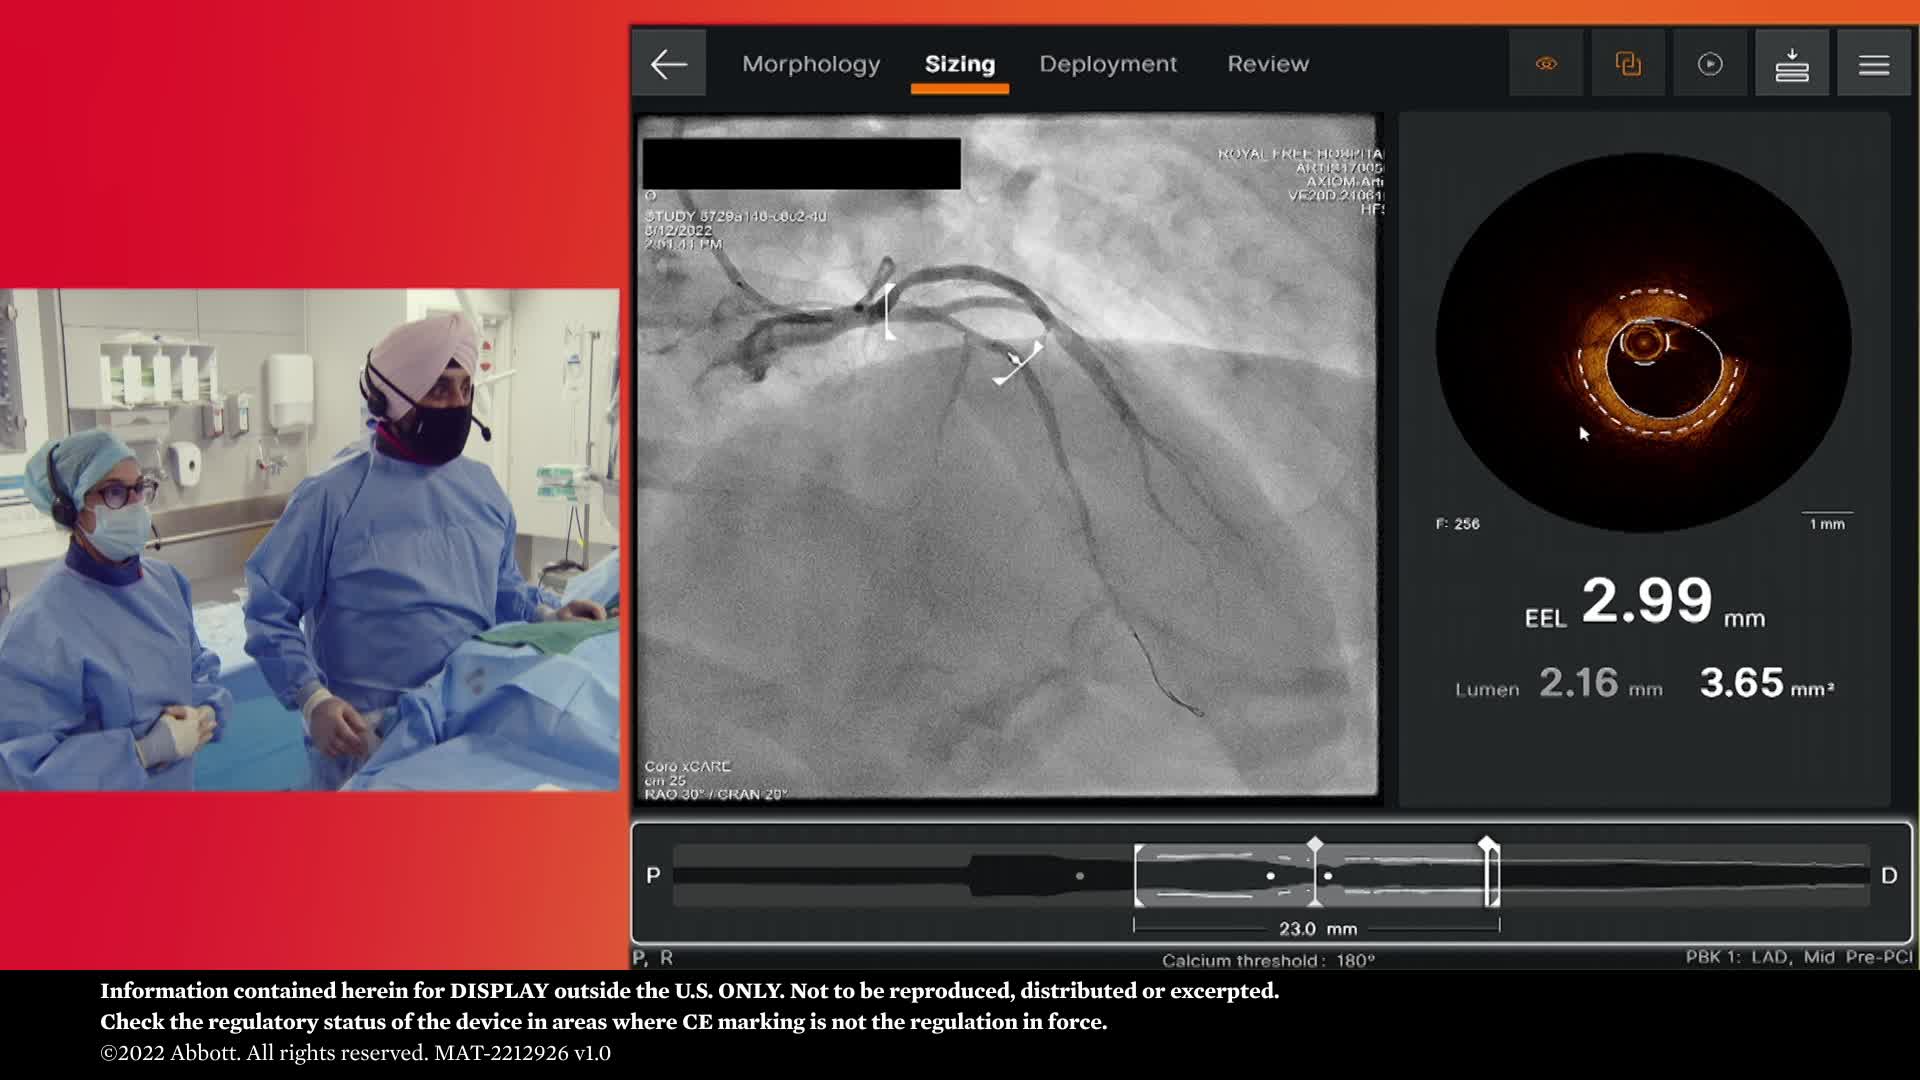Open the Deployment tab

1108,64
